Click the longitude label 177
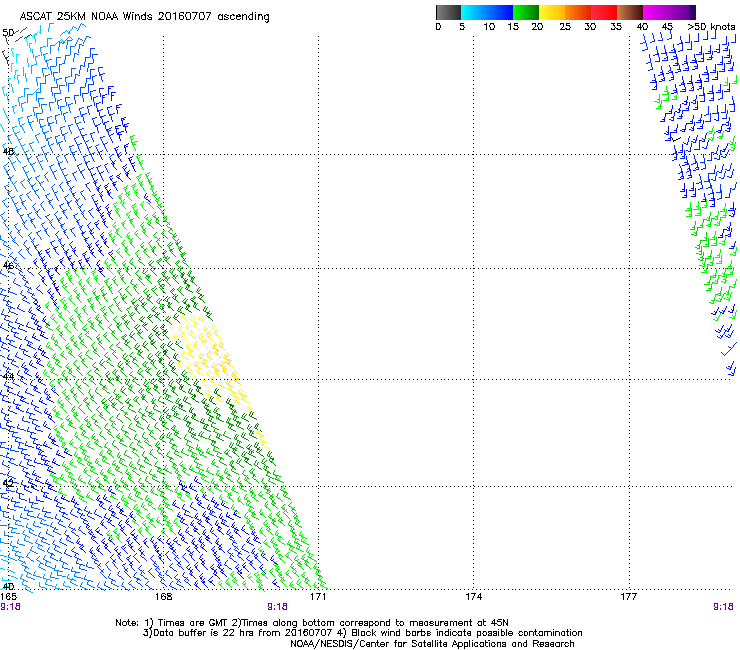740x650 pixels. click(x=629, y=597)
